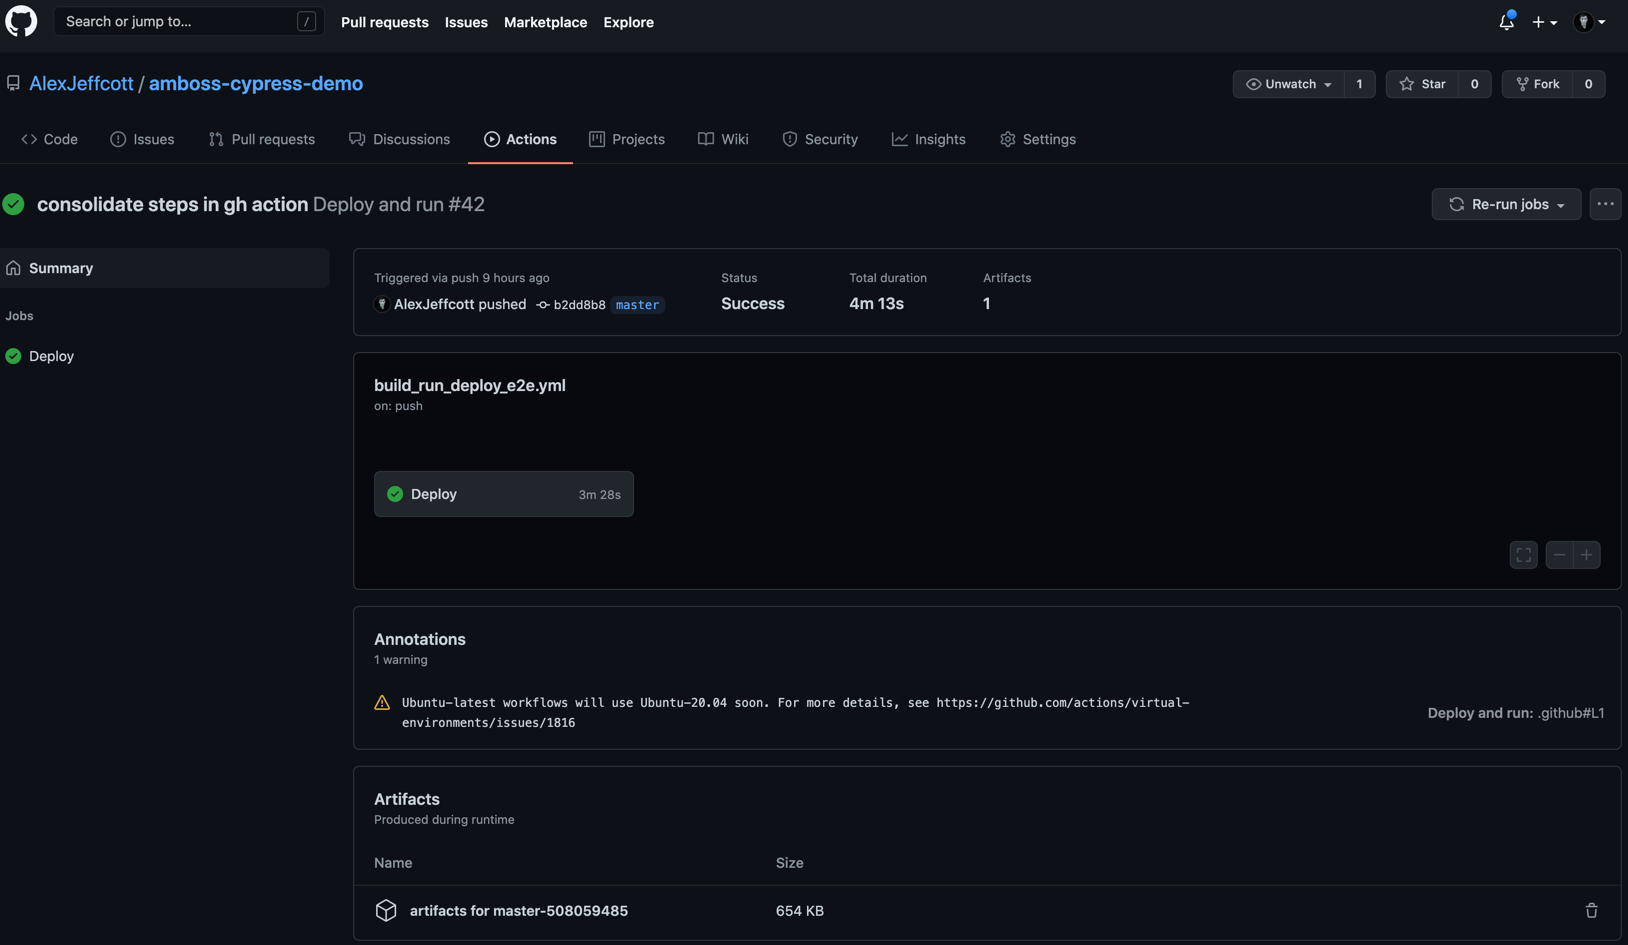Click the build_run_deploy_e2e.yml workflow file name
The image size is (1628, 945).
pyautogui.click(x=470, y=385)
